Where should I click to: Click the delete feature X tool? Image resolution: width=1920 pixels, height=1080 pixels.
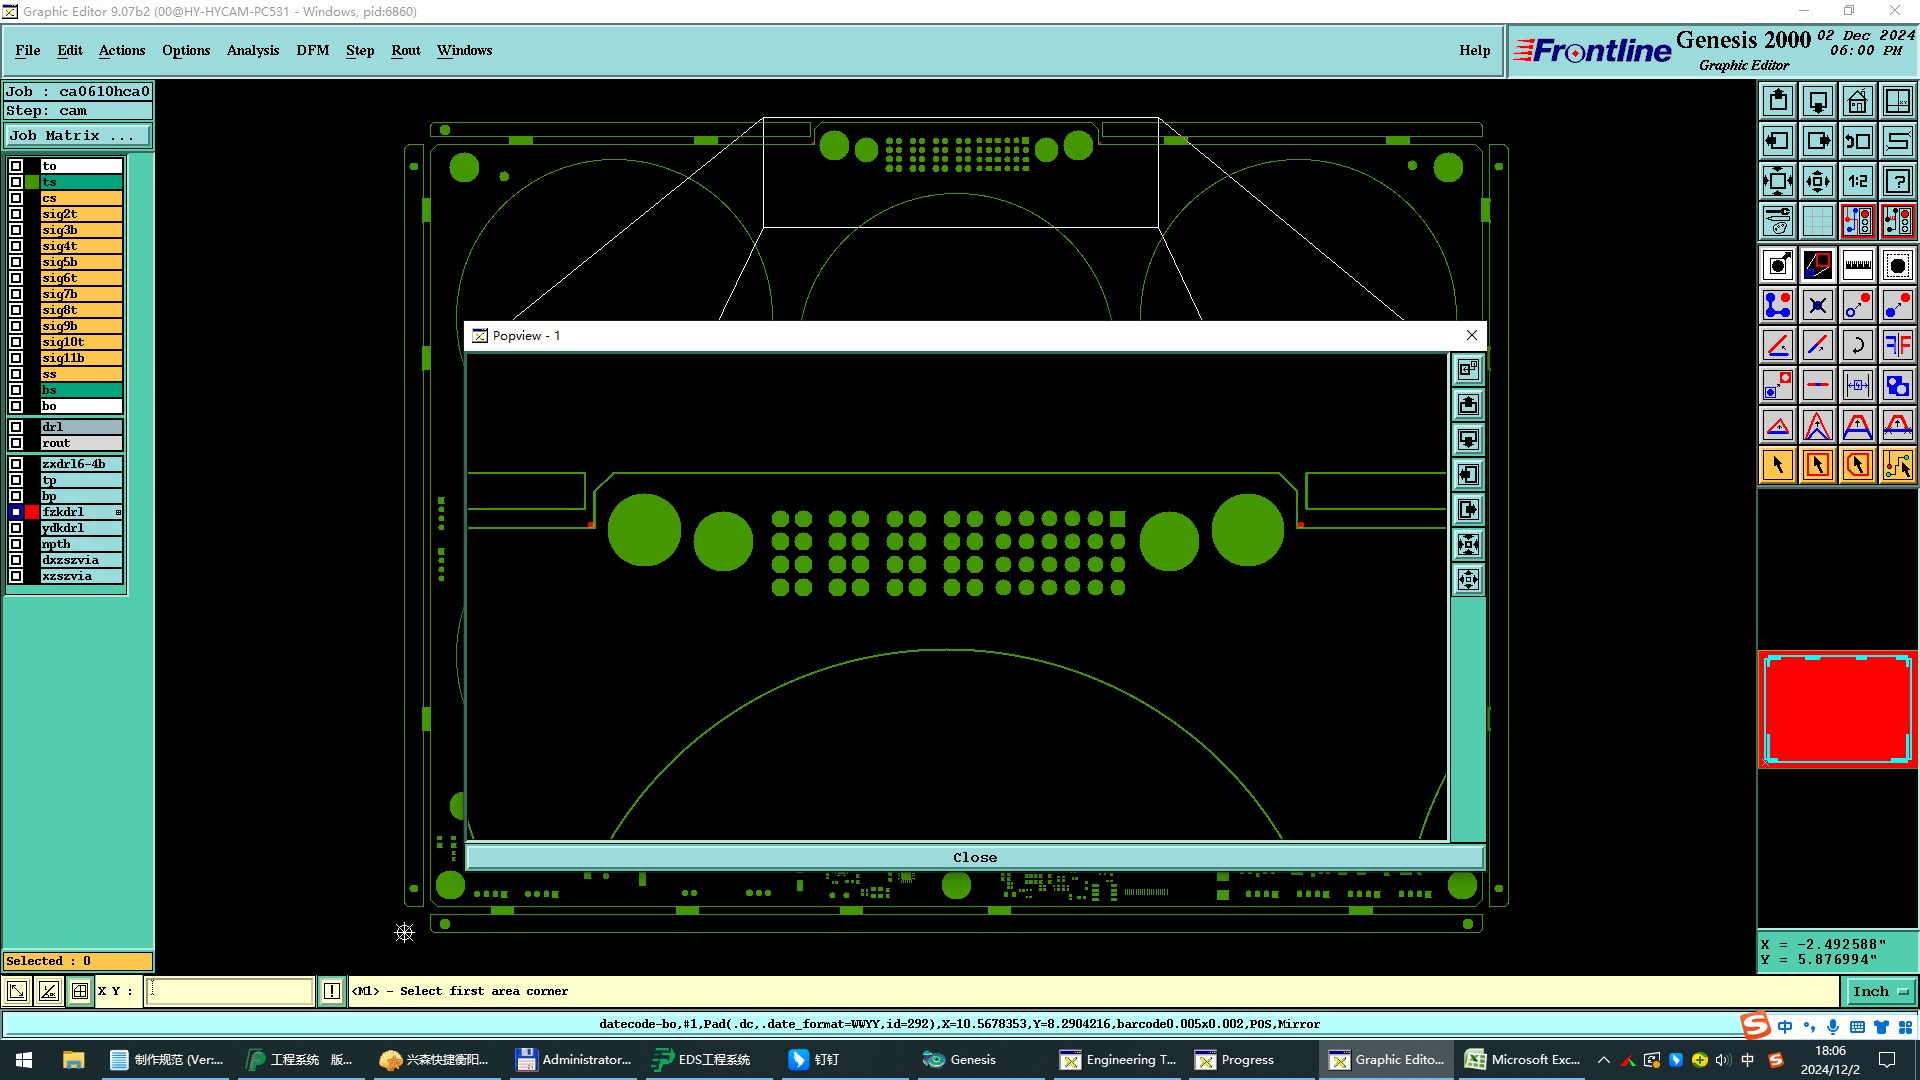pyautogui.click(x=1817, y=305)
